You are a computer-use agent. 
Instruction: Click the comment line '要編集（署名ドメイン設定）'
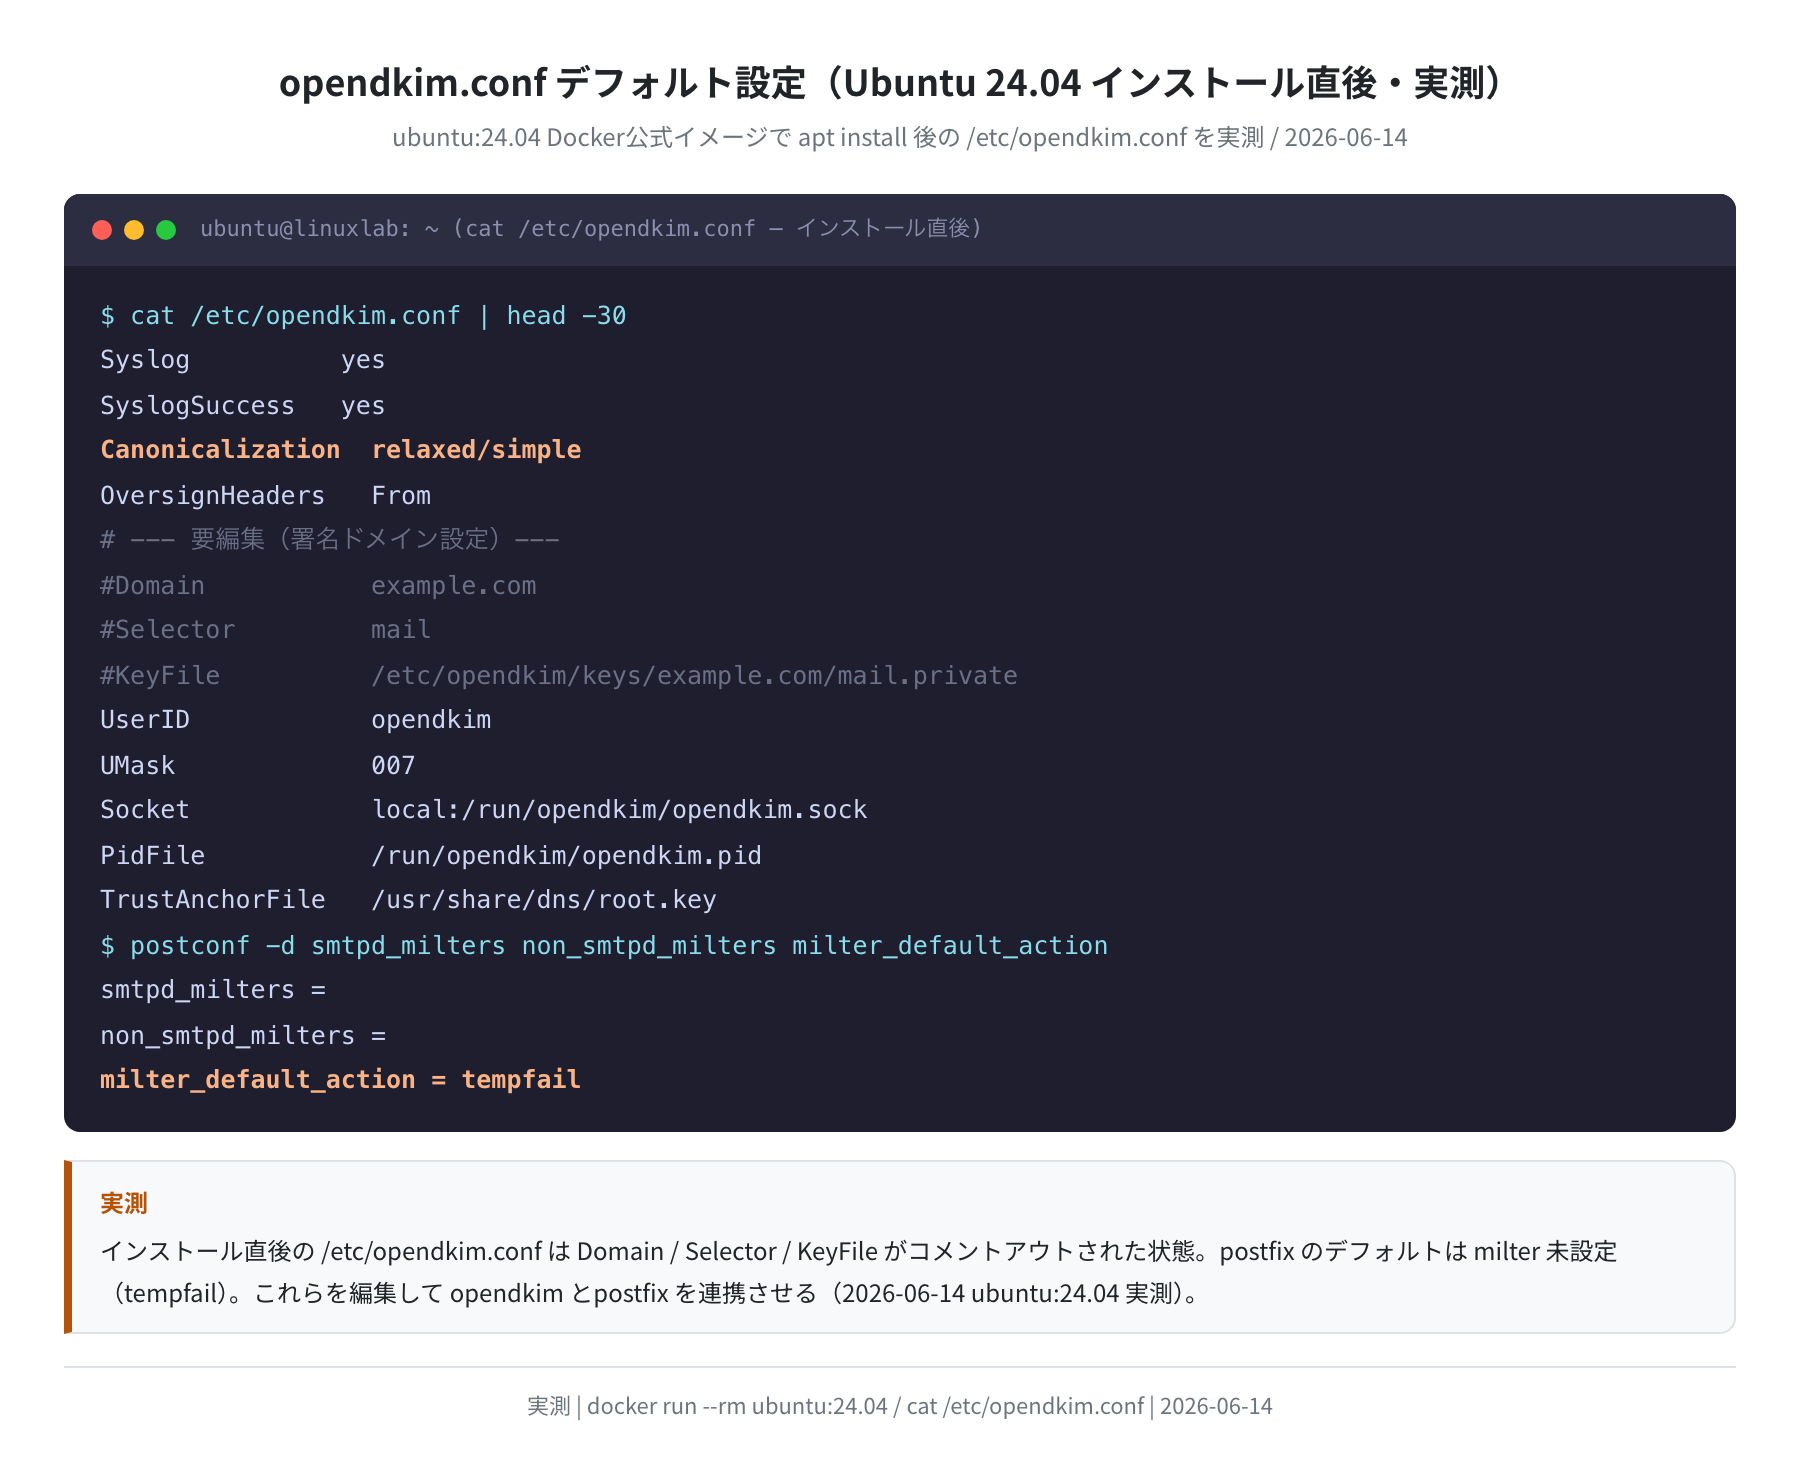tap(330, 540)
